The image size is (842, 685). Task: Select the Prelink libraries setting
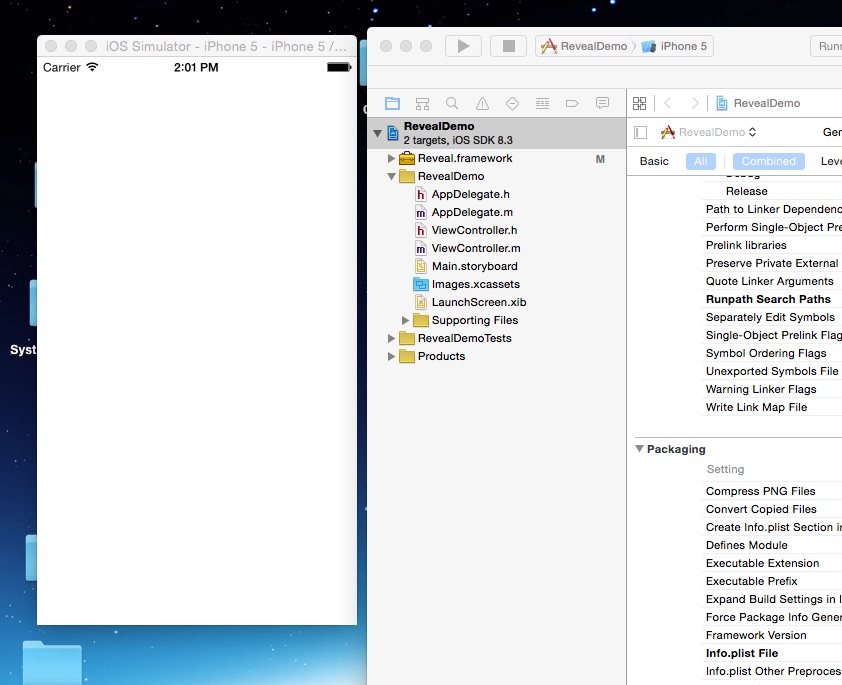[746, 245]
